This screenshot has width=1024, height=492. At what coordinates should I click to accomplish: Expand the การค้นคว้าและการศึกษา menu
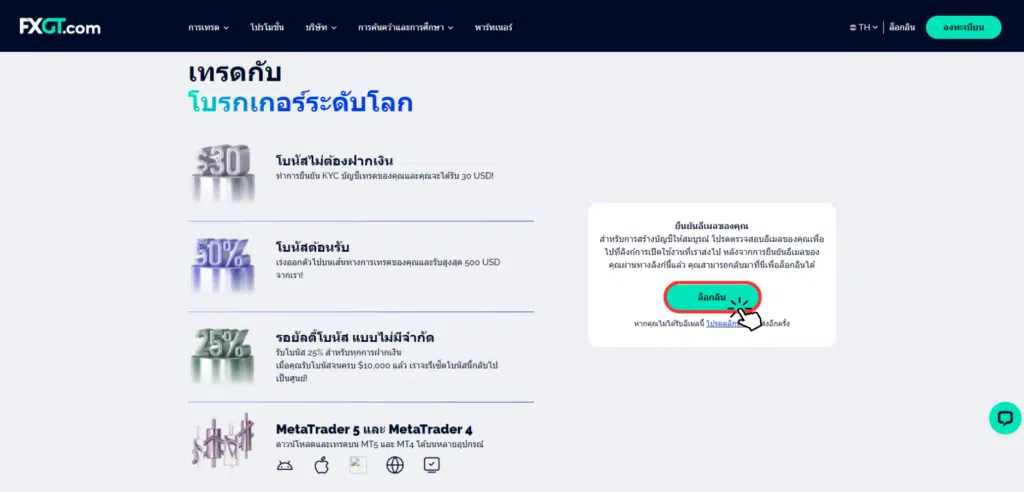click(406, 27)
